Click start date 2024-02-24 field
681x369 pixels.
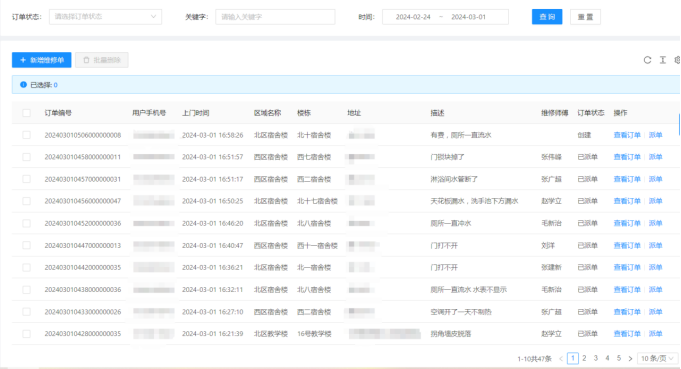tap(413, 17)
